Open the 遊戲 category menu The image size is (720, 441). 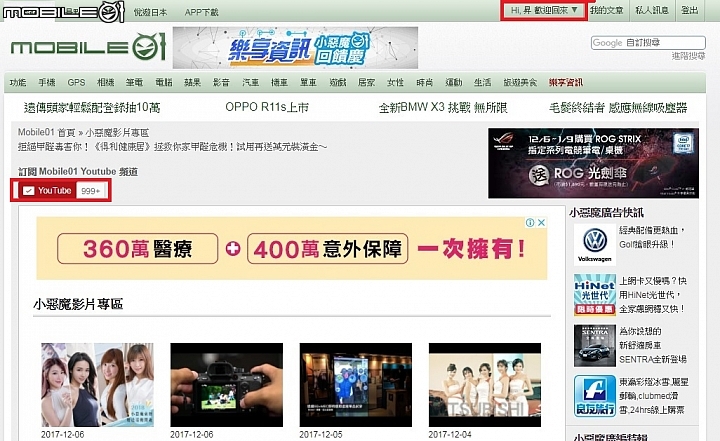click(x=338, y=83)
